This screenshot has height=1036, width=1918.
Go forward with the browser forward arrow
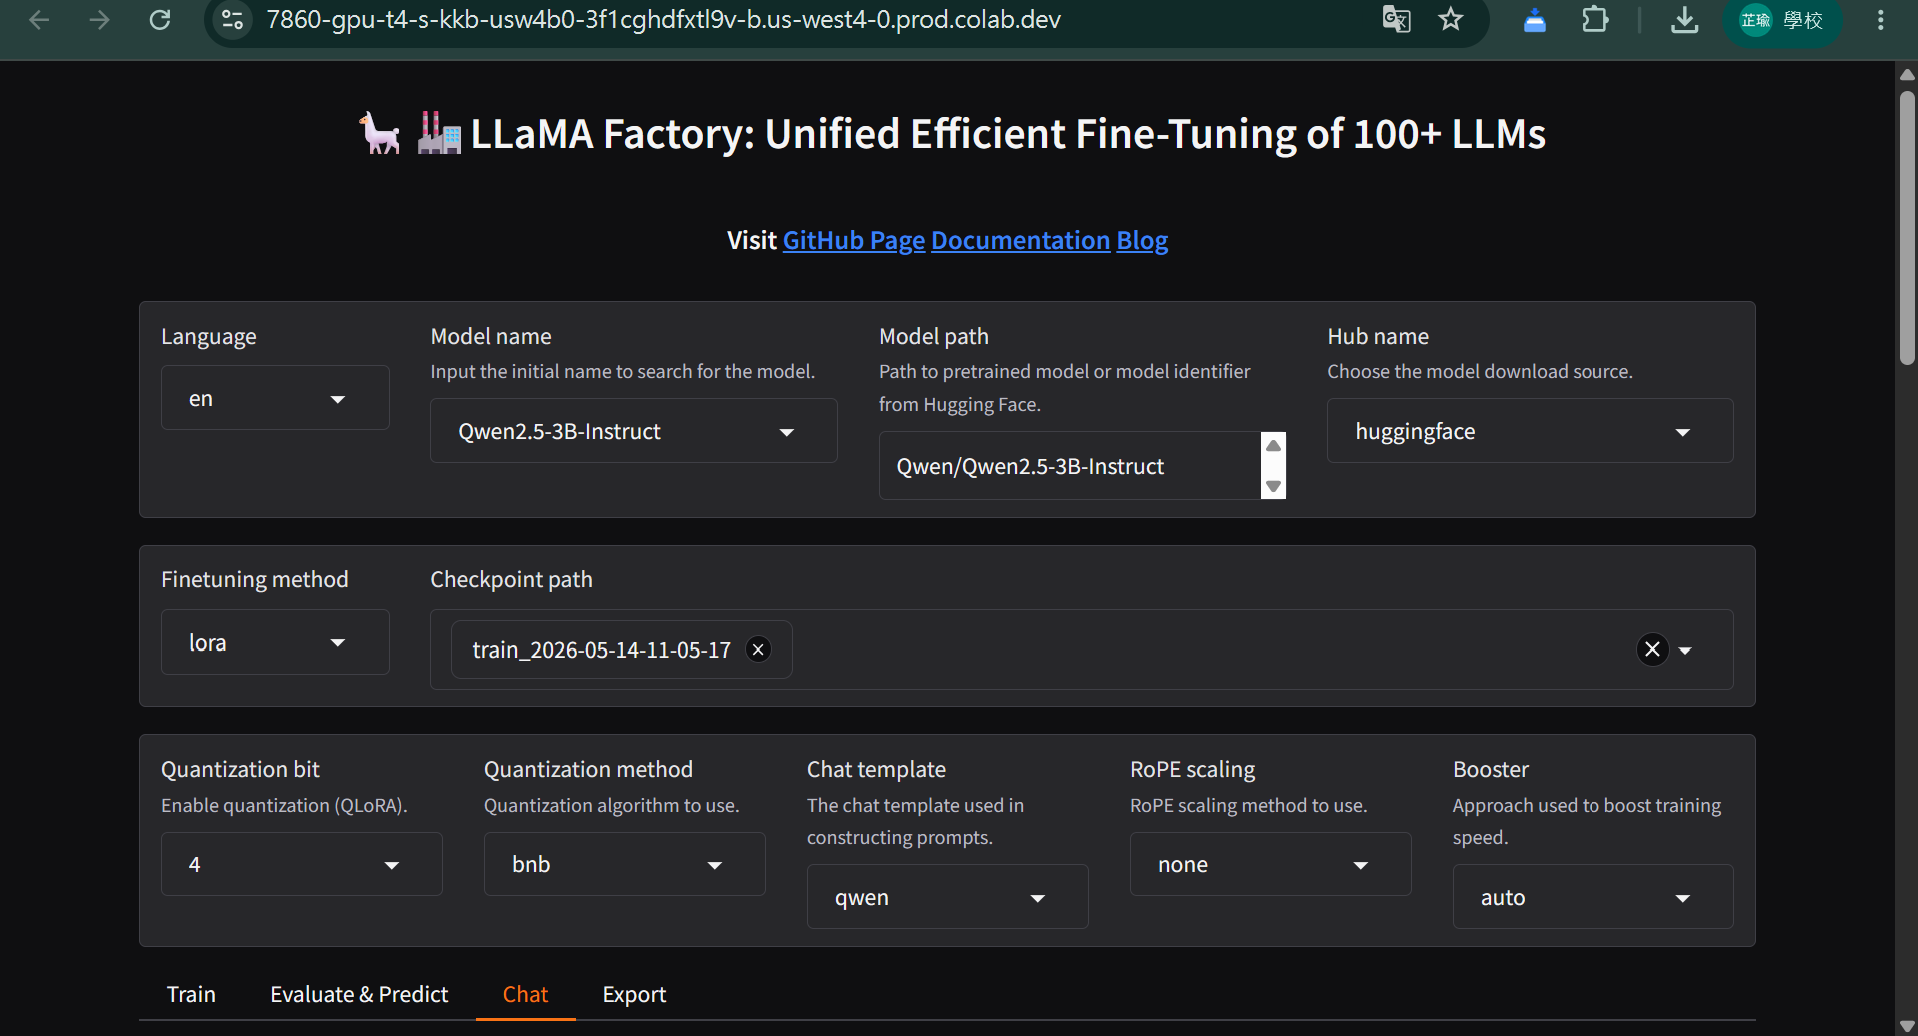99,20
